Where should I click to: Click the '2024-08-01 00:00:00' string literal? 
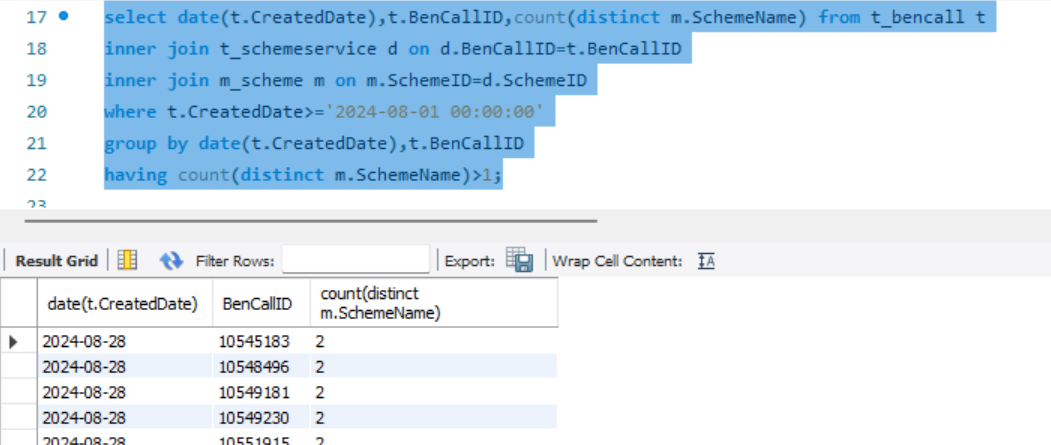[434, 111]
